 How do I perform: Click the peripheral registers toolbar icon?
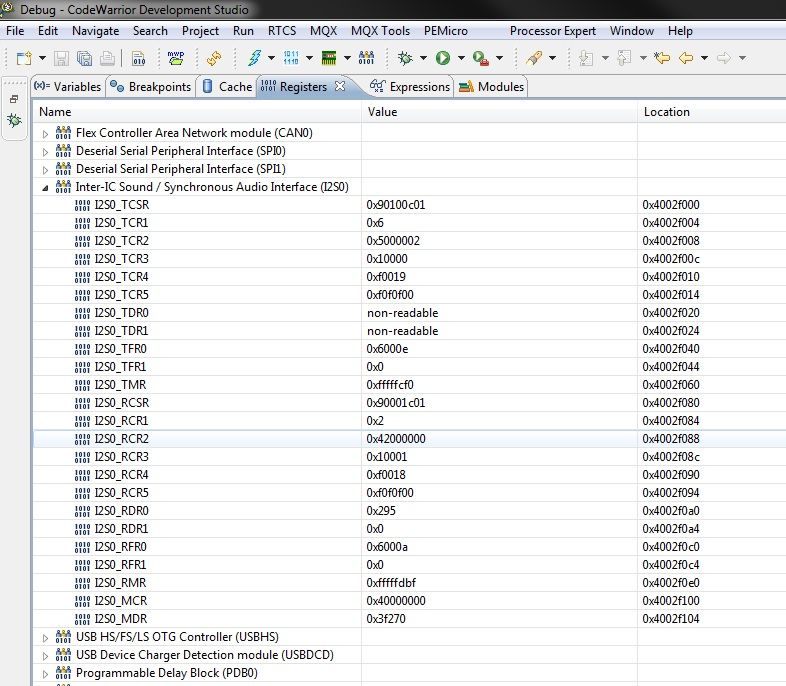tap(366, 58)
